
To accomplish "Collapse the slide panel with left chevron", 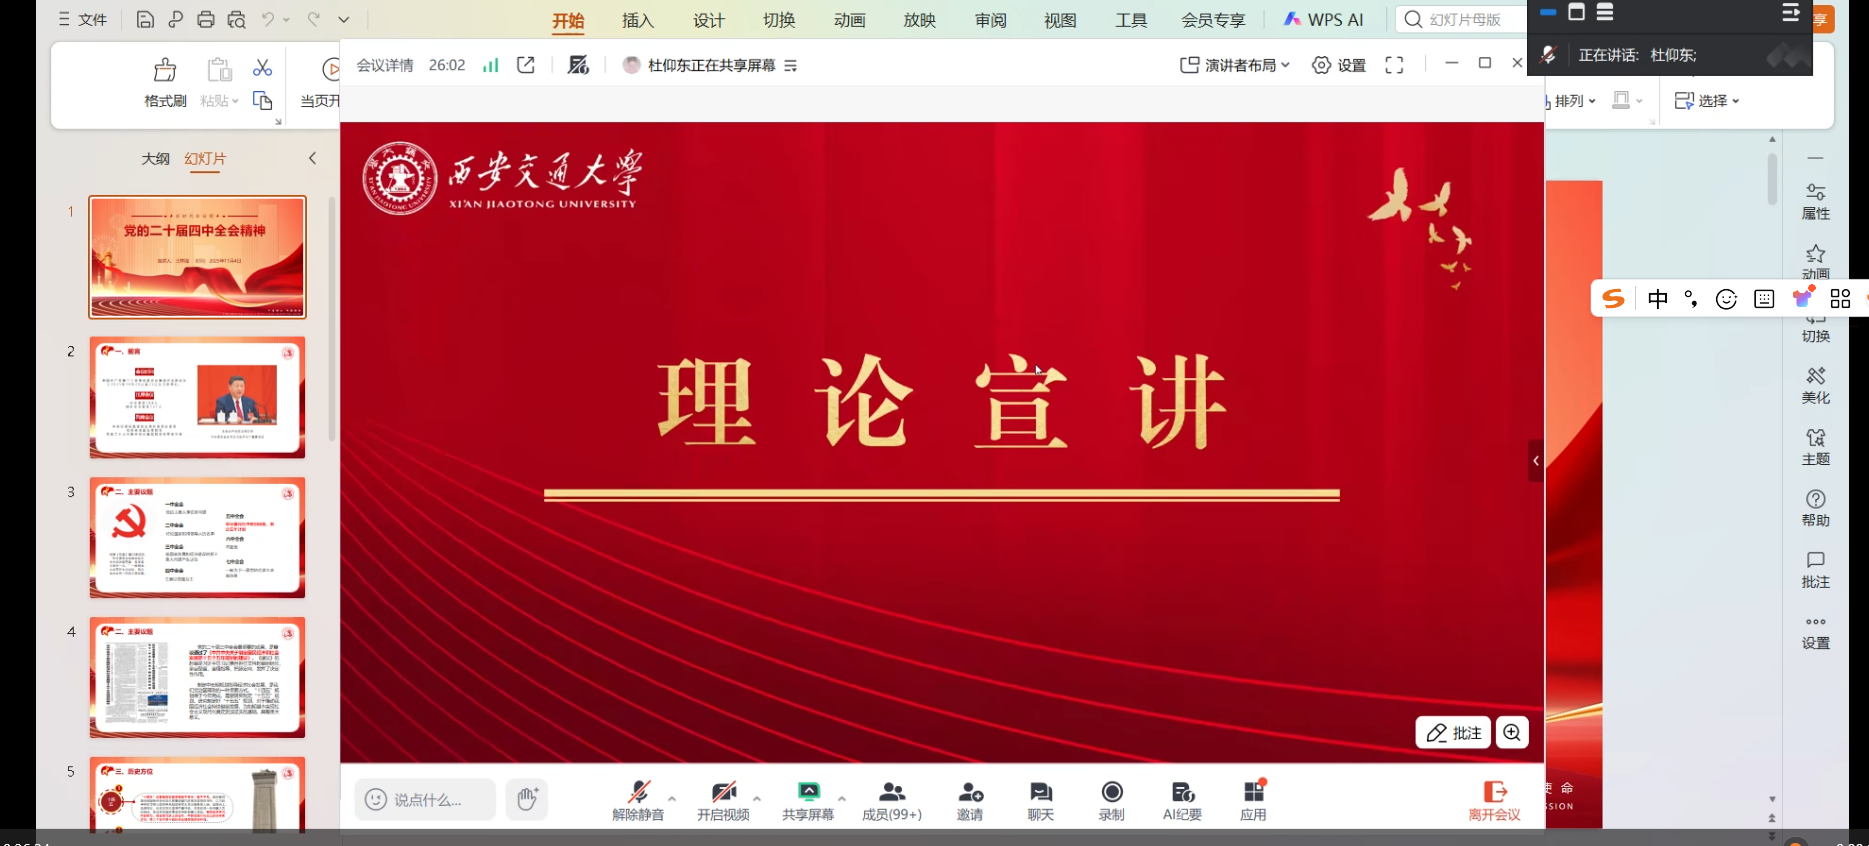I will click(x=312, y=158).
